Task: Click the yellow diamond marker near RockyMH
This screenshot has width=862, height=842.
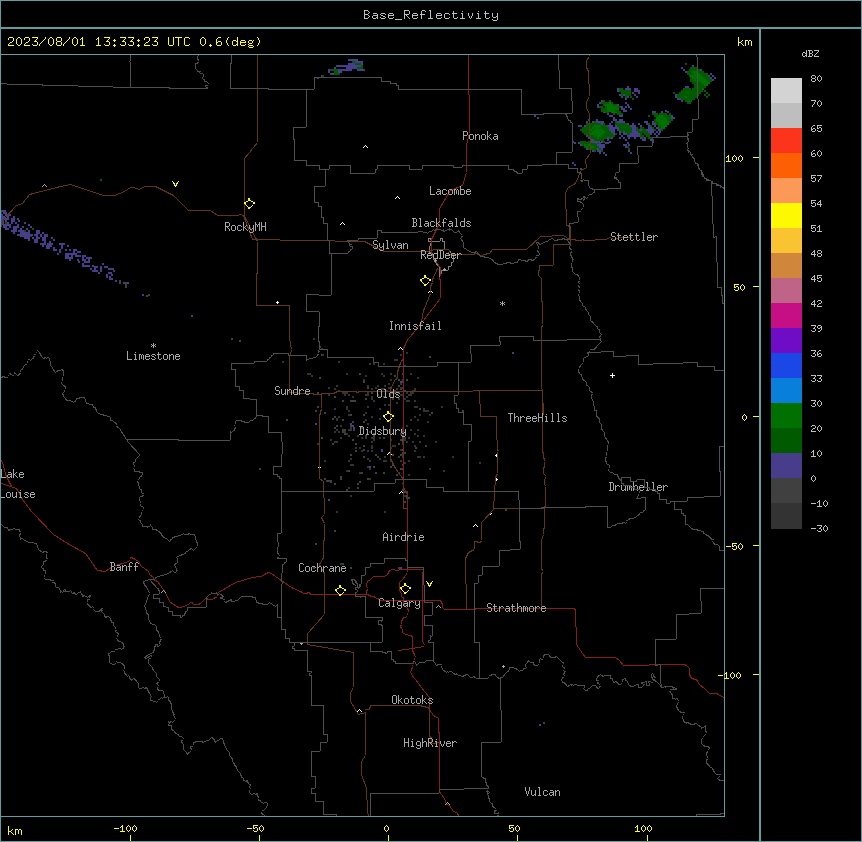Action: (249, 203)
